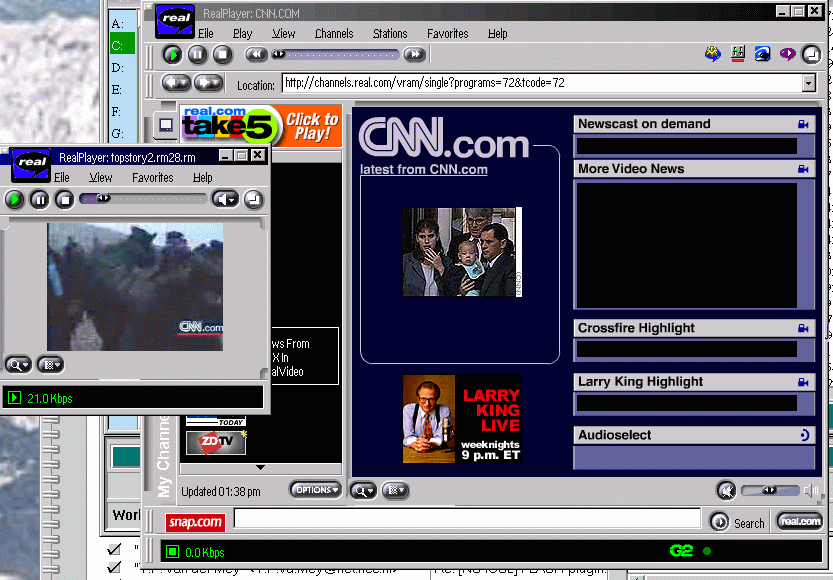Click the real.com take5 banner
The image size is (833, 580).
pyautogui.click(x=229, y=125)
